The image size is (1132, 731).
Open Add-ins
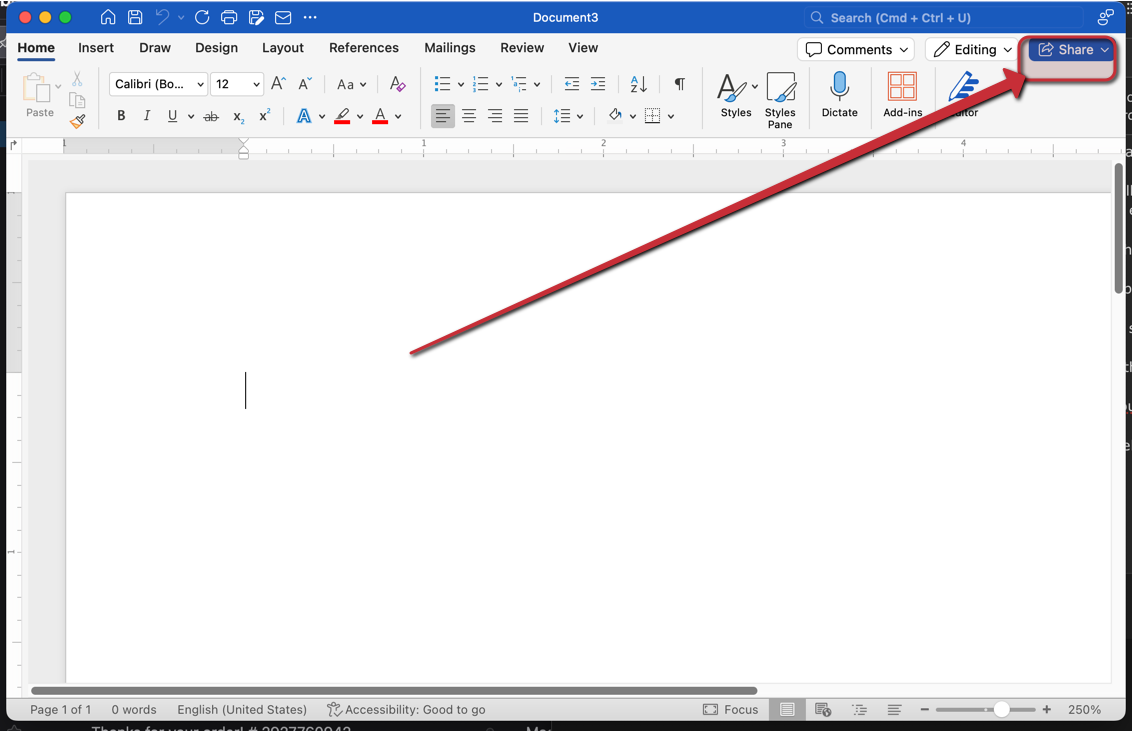tap(902, 95)
